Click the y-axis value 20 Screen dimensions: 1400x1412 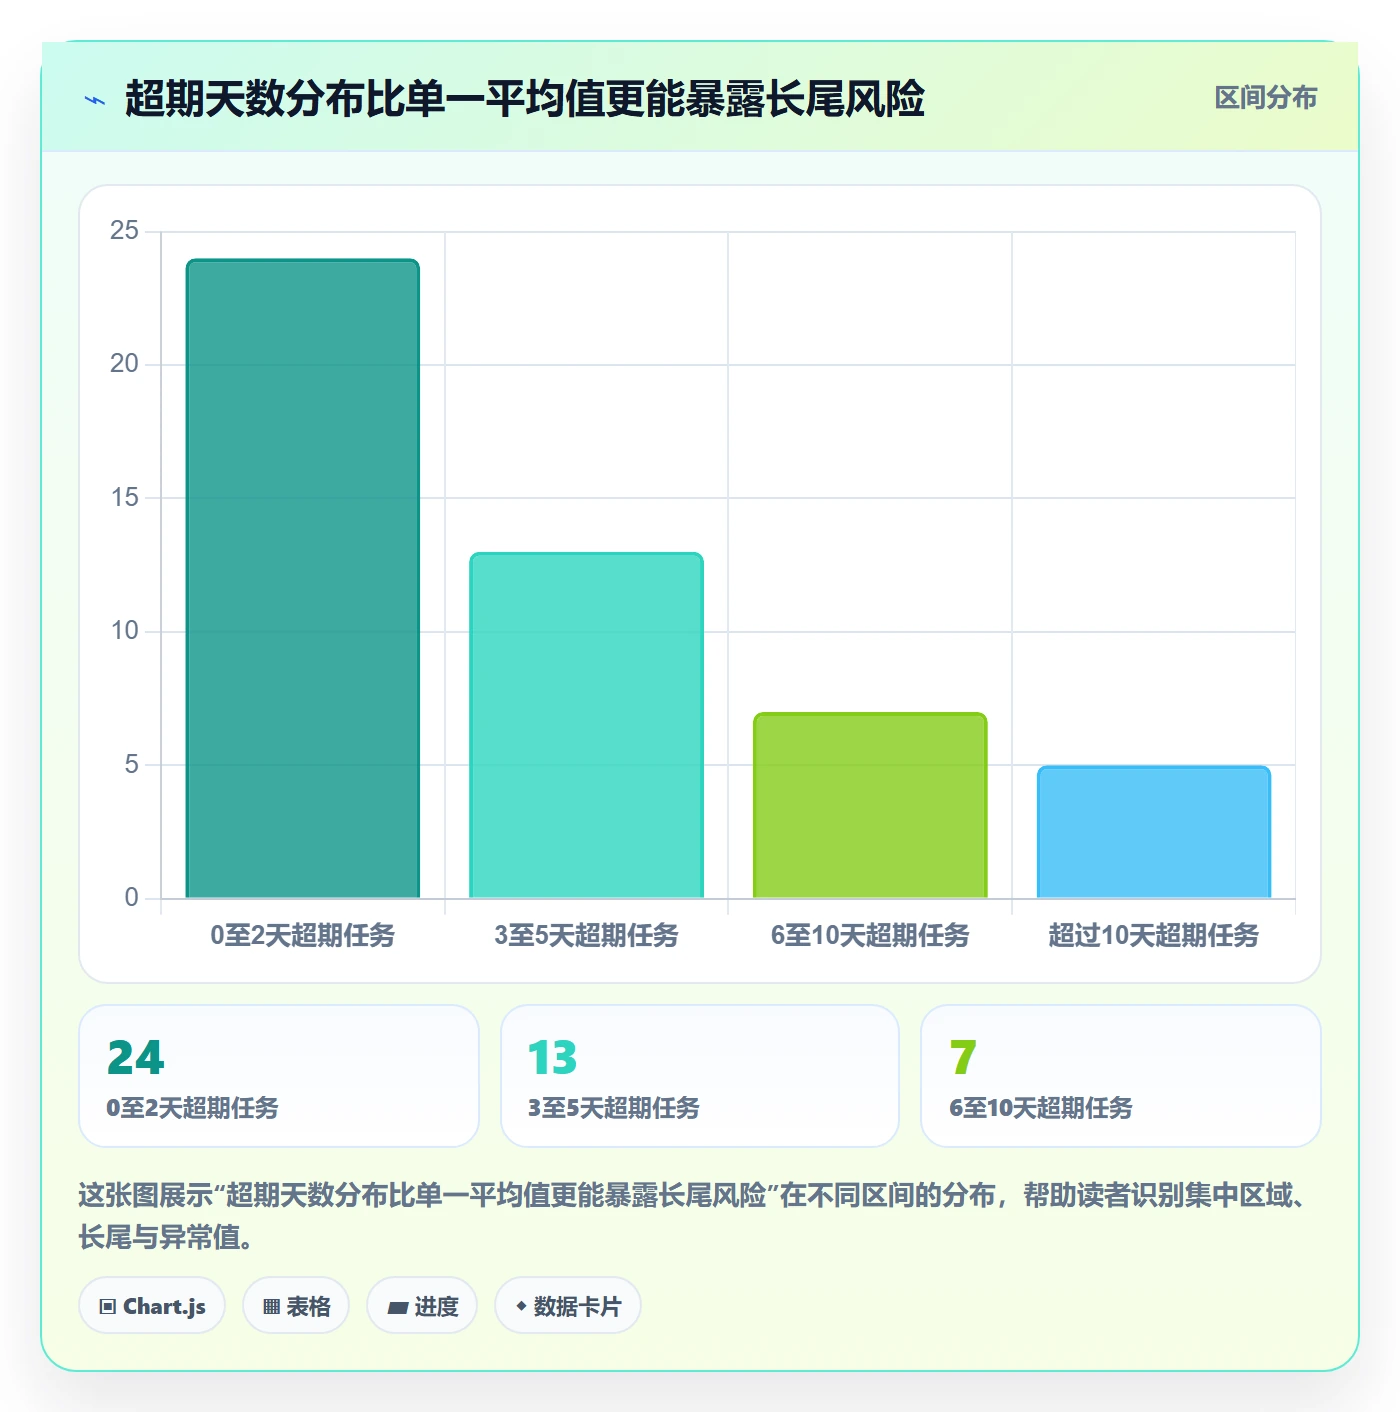point(124,364)
